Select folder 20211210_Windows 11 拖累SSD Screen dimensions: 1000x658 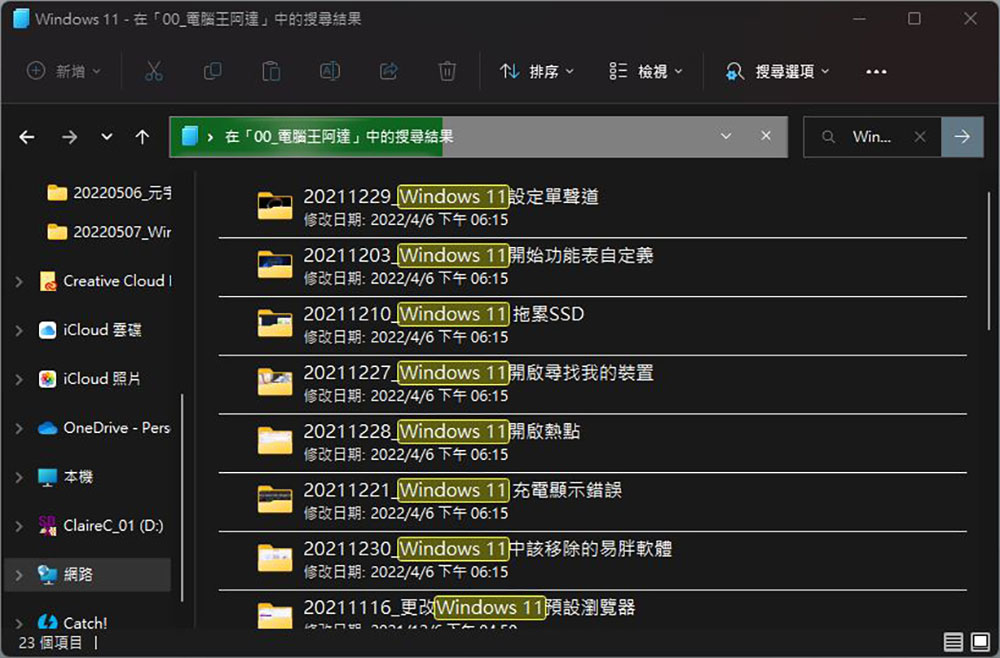(x=592, y=325)
